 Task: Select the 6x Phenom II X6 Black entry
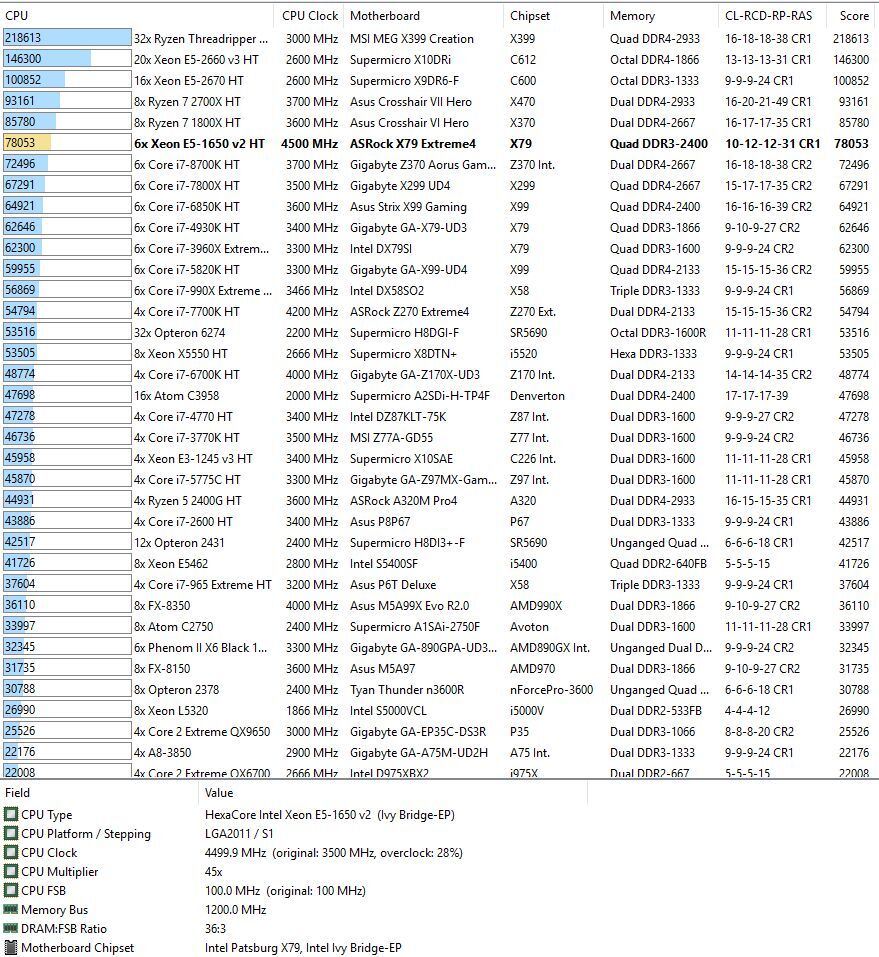coord(200,648)
